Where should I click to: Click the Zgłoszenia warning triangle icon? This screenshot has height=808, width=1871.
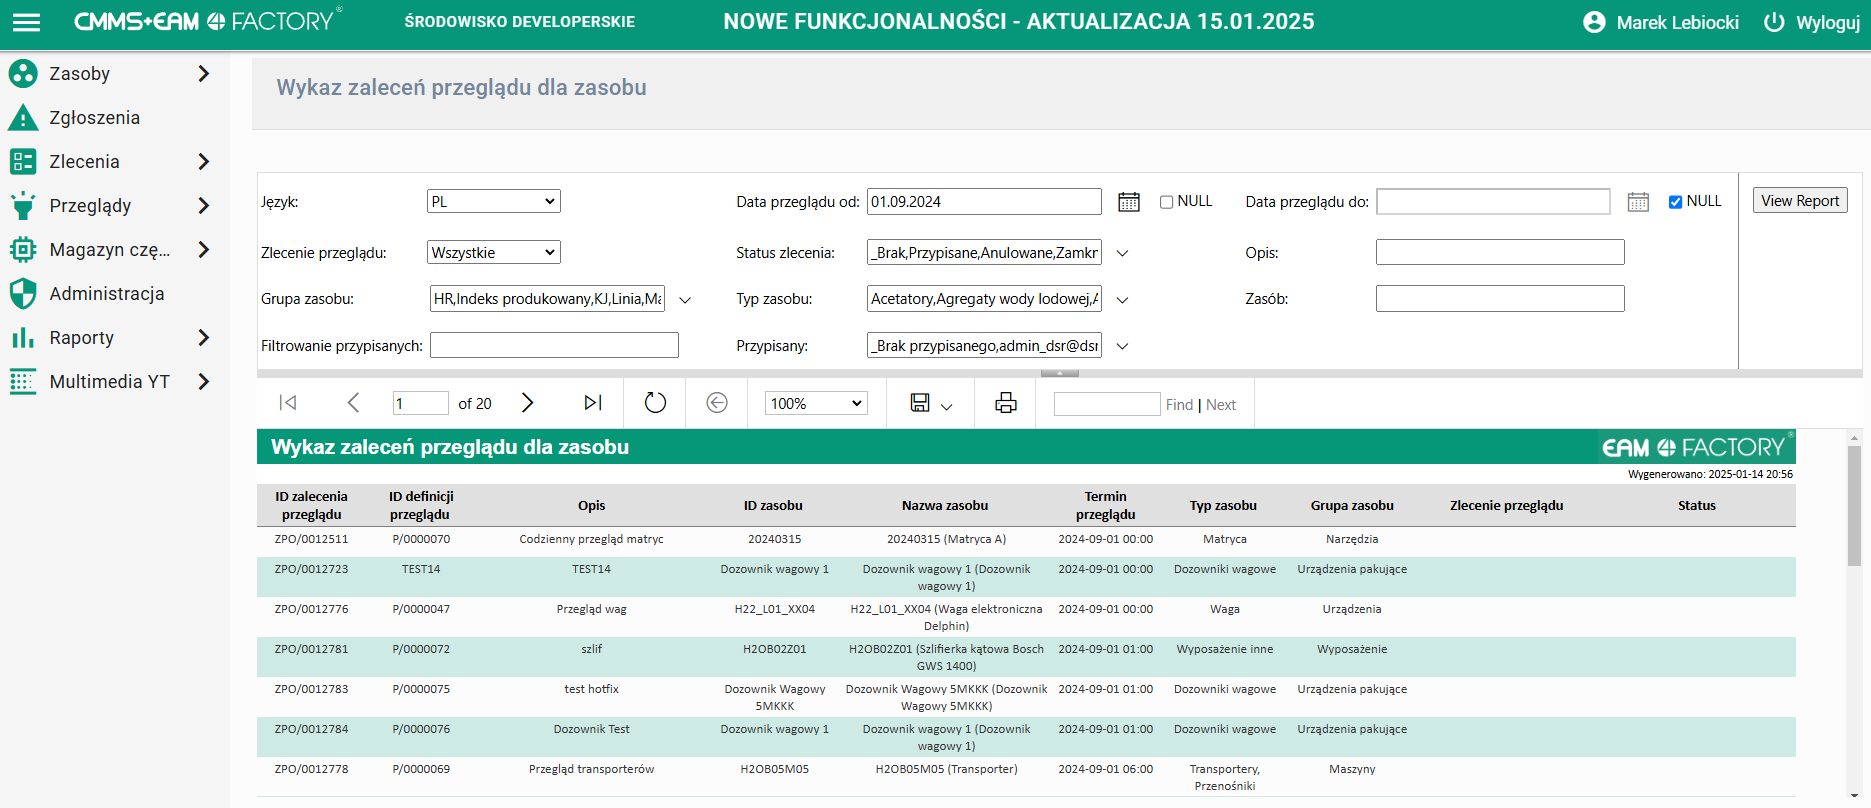coord(23,117)
